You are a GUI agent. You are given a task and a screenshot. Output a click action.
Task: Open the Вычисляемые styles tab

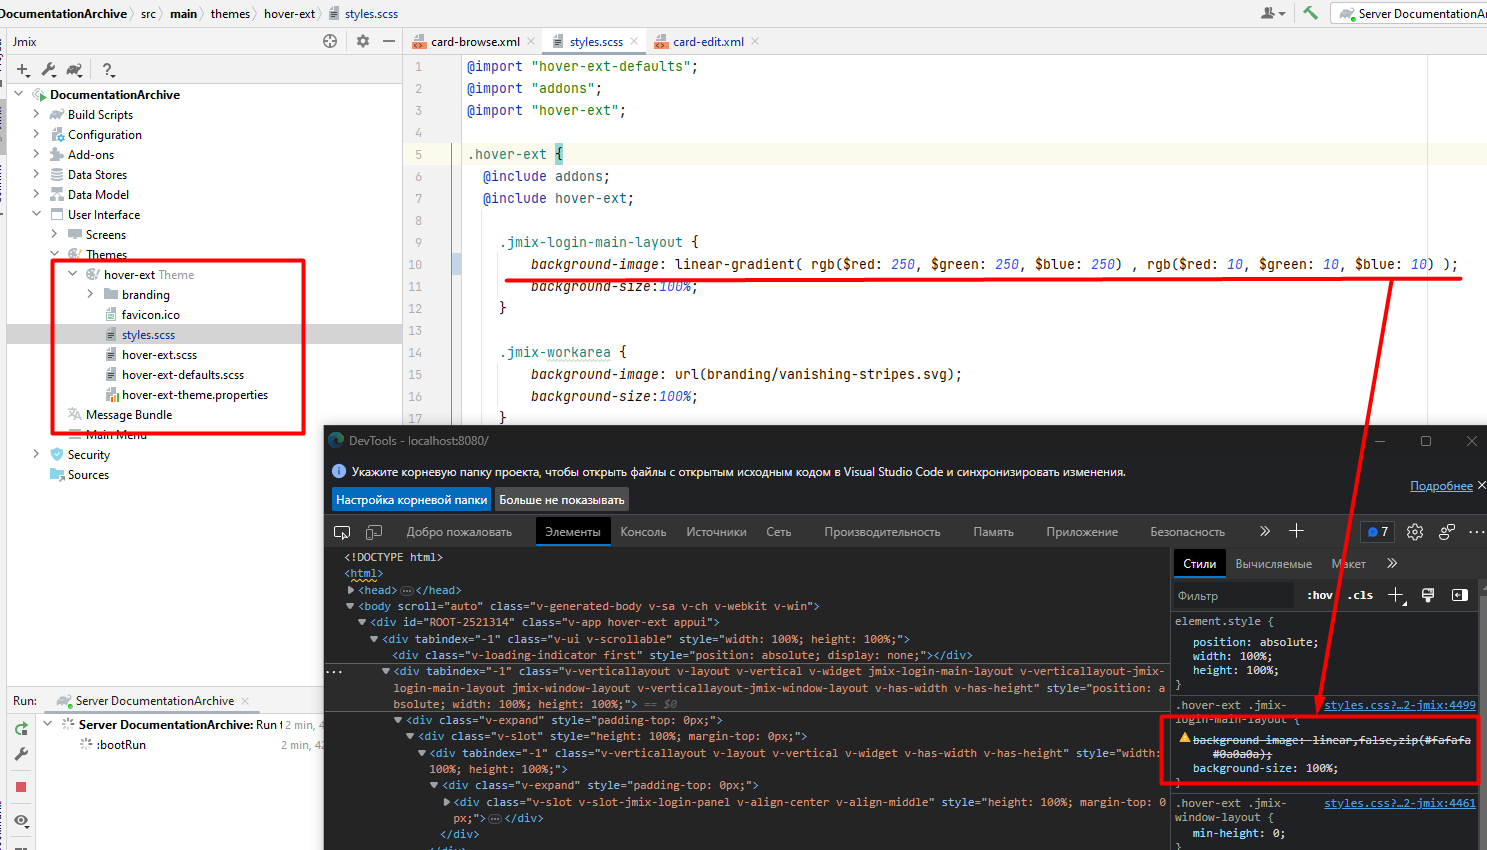[1273, 564]
